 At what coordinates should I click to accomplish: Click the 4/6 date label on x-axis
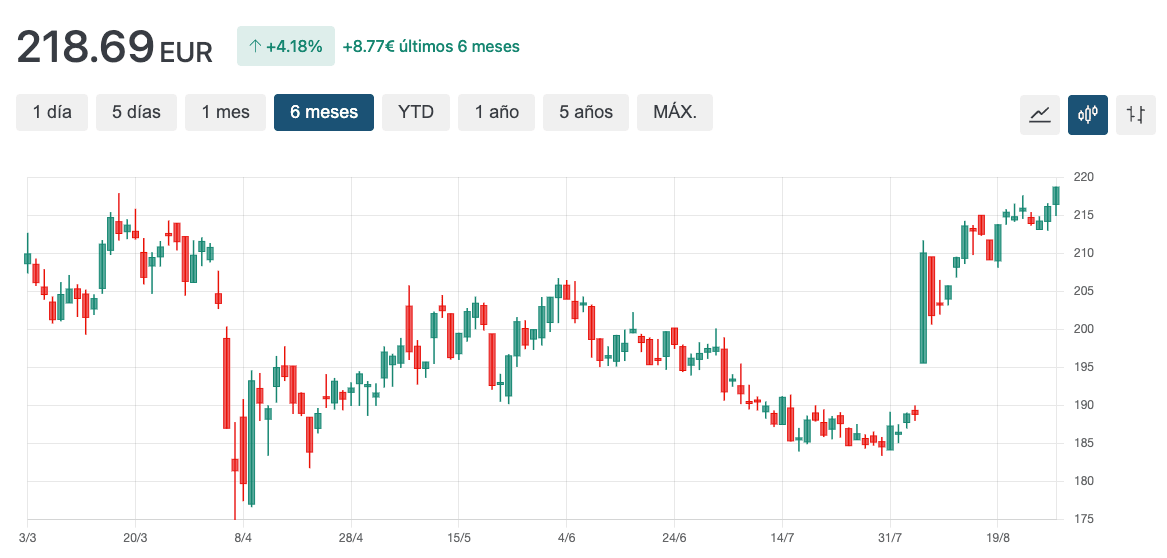pos(566,538)
